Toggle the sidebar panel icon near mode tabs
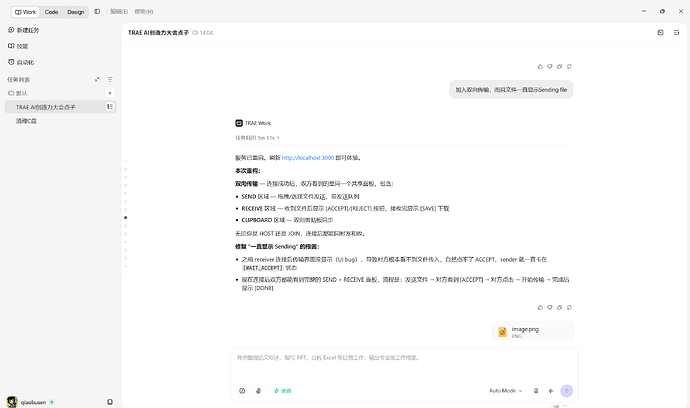Image resolution: width=690 pixels, height=408 pixels. tap(97, 11)
